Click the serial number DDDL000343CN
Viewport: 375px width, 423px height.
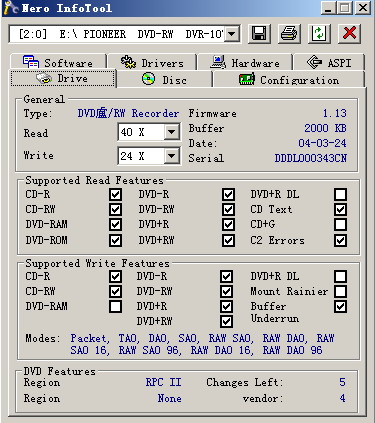point(311,158)
